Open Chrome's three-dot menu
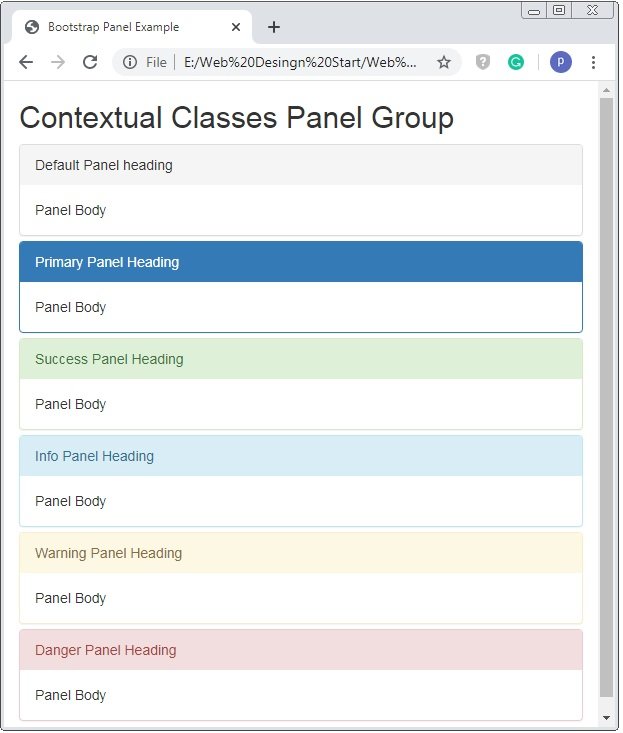This screenshot has width=623, height=733. click(x=593, y=62)
